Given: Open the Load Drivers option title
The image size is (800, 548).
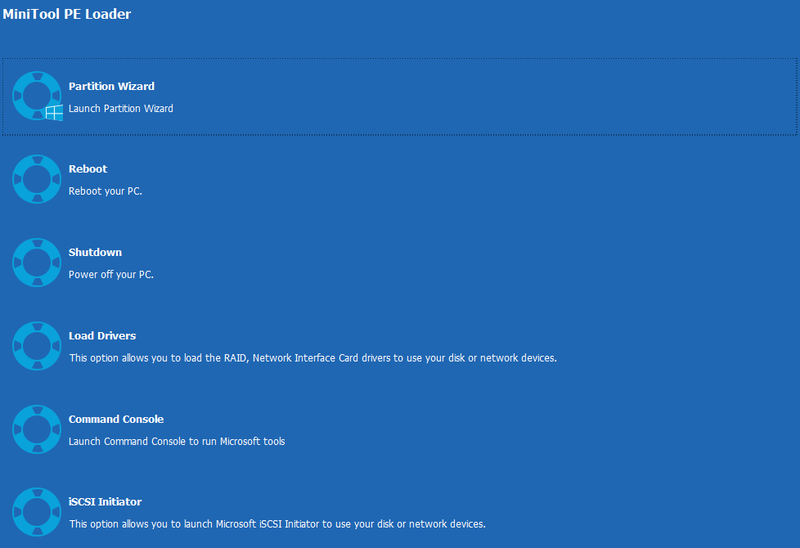Looking at the screenshot, I should click(x=102, y=336).
